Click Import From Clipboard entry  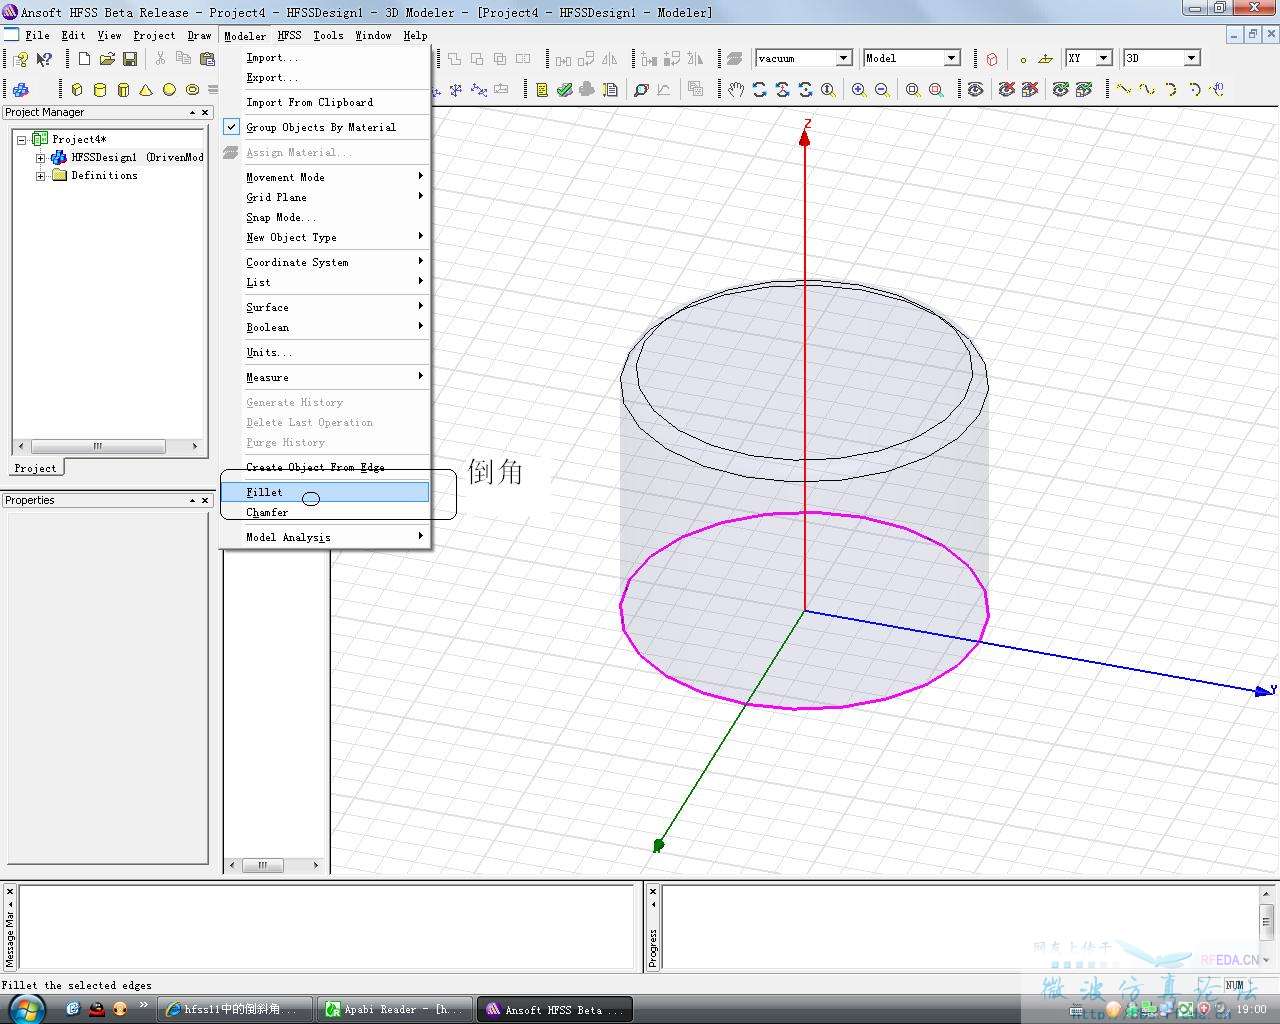click(x=326, y=102)
